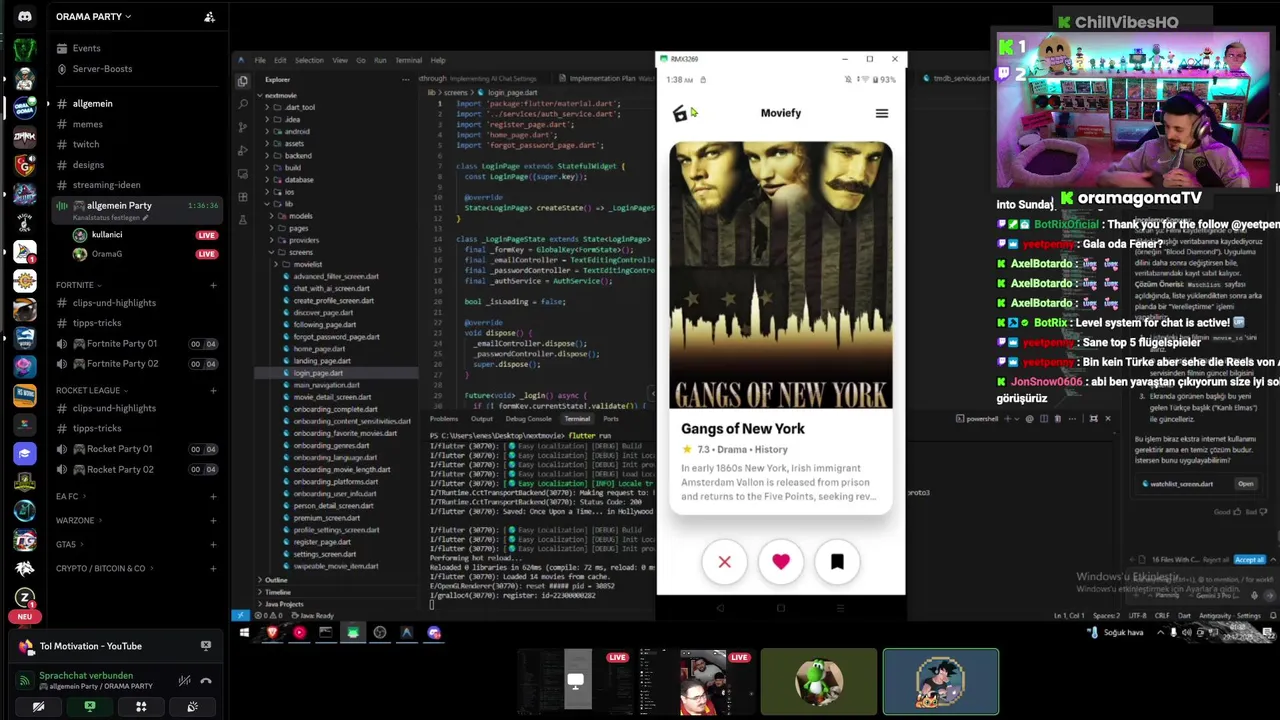Select the Yoshi avatar participant tile
The image size is (1280, 720).
click(x=819, y=682)
